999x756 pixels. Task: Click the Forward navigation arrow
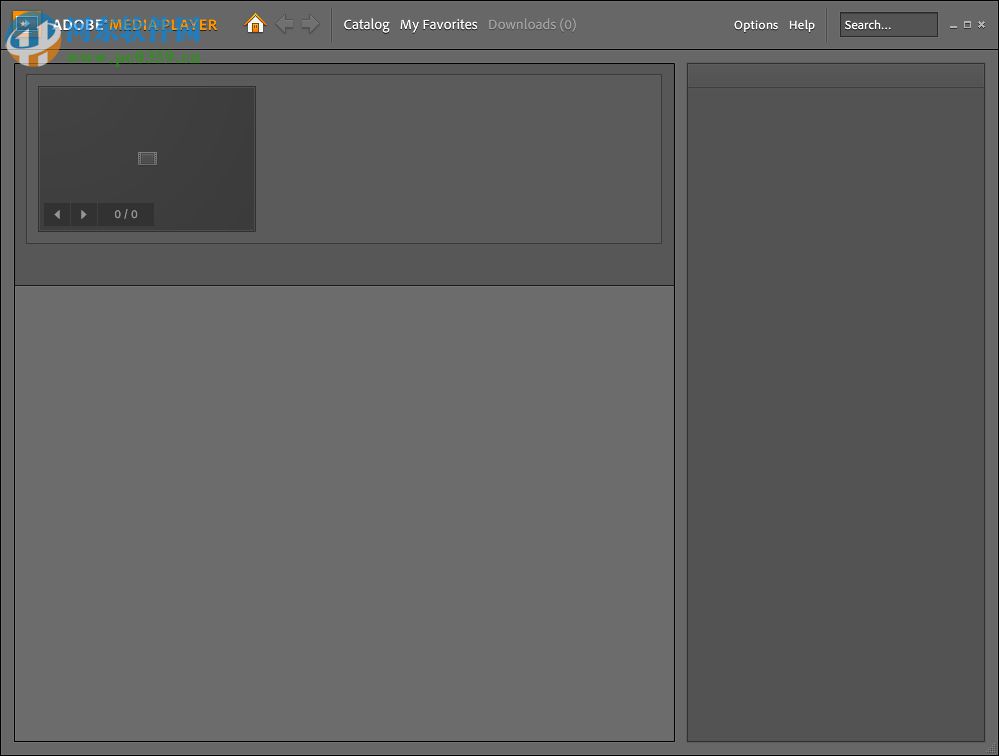click(310, 24)
